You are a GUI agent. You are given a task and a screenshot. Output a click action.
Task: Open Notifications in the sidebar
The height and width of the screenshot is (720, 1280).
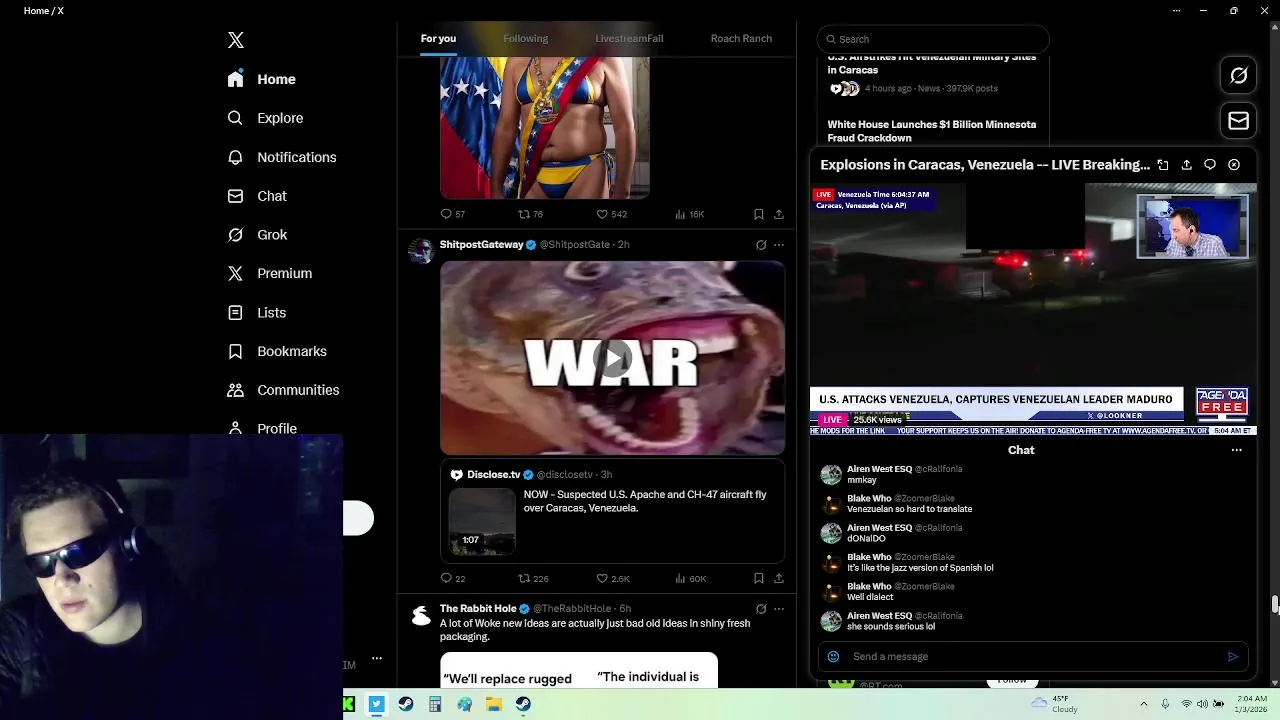coord(282,157)
